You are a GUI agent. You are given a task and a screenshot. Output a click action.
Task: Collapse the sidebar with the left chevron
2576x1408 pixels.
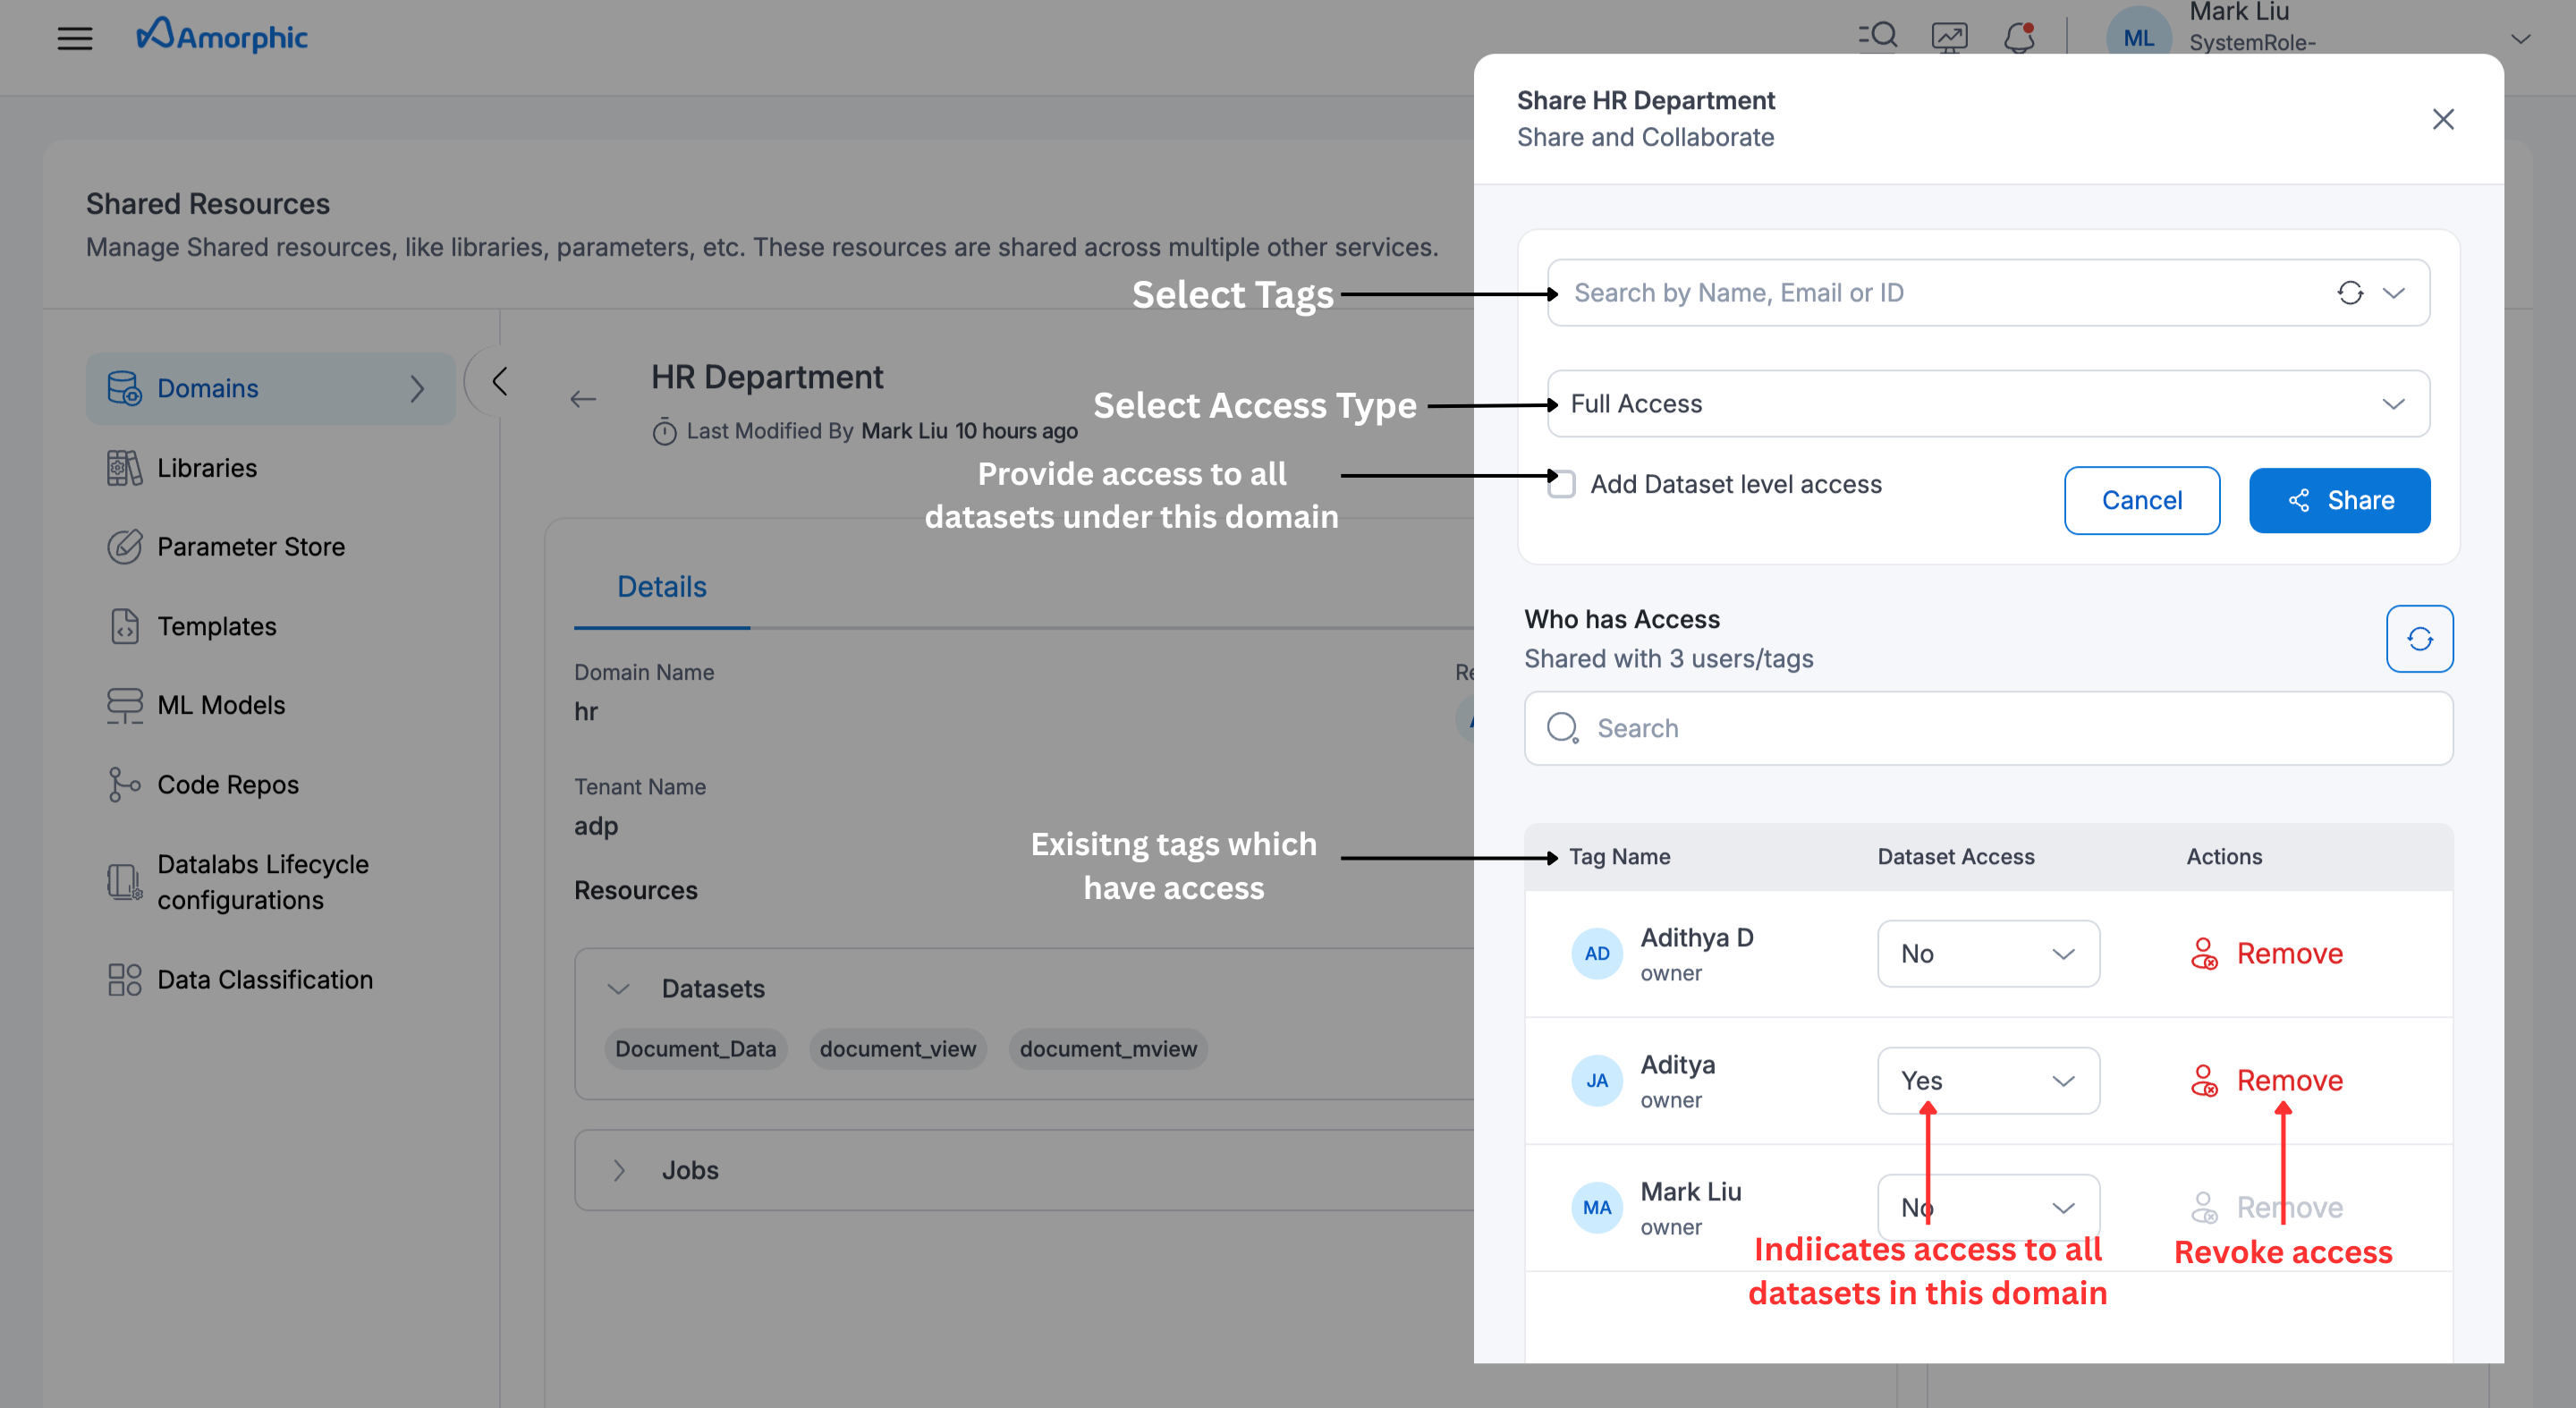[499, 381]
